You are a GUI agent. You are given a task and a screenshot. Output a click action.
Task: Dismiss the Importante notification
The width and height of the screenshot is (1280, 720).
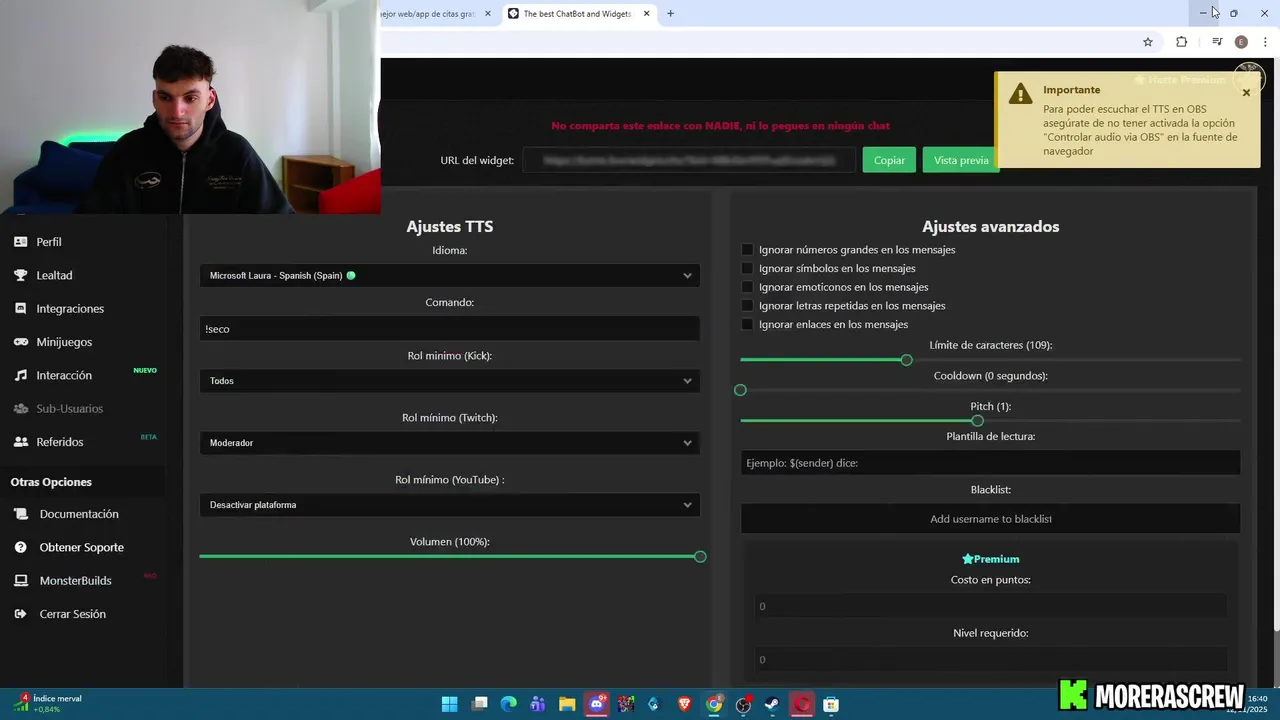coord(1246,93)
